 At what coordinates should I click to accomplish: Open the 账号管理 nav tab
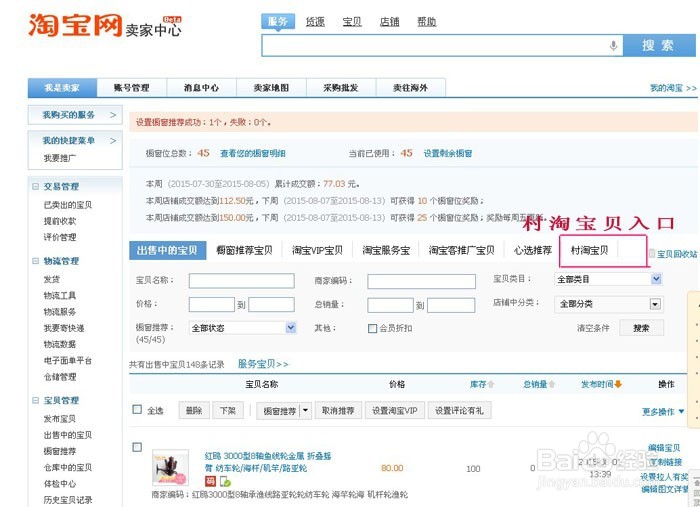click(132, 87)
